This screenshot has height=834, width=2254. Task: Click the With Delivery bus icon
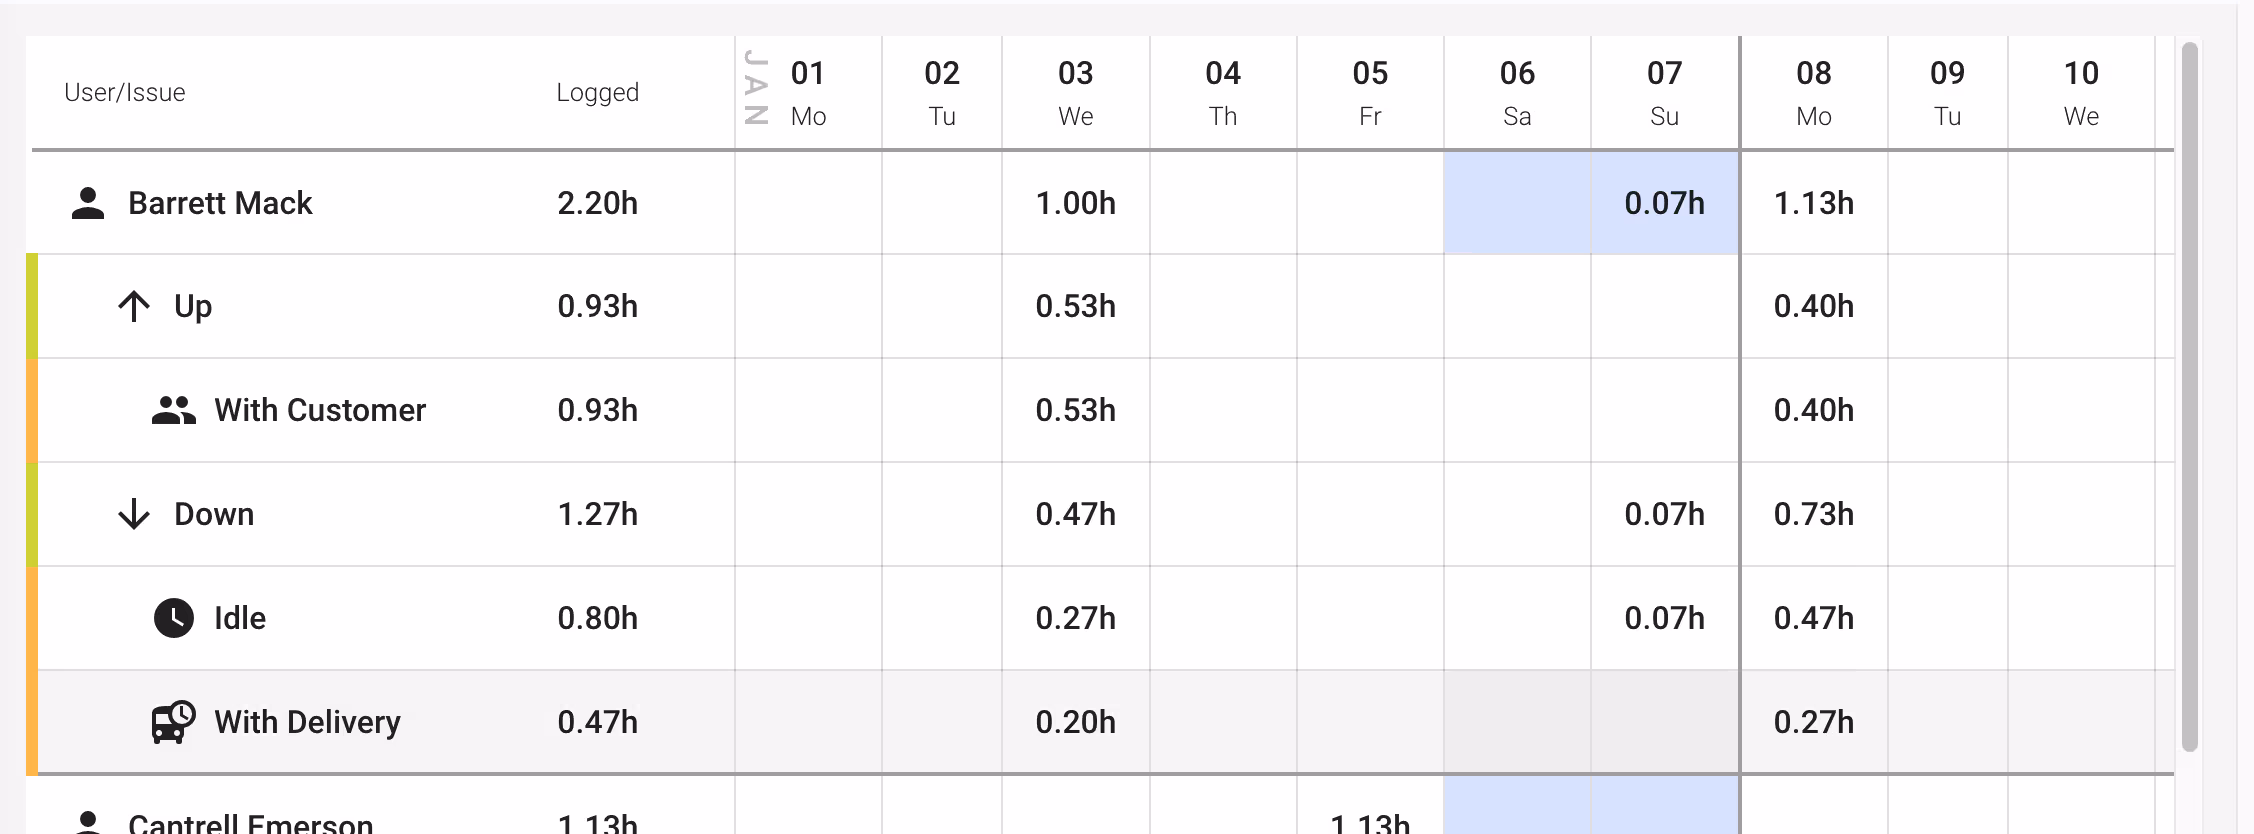click(173, 722)
